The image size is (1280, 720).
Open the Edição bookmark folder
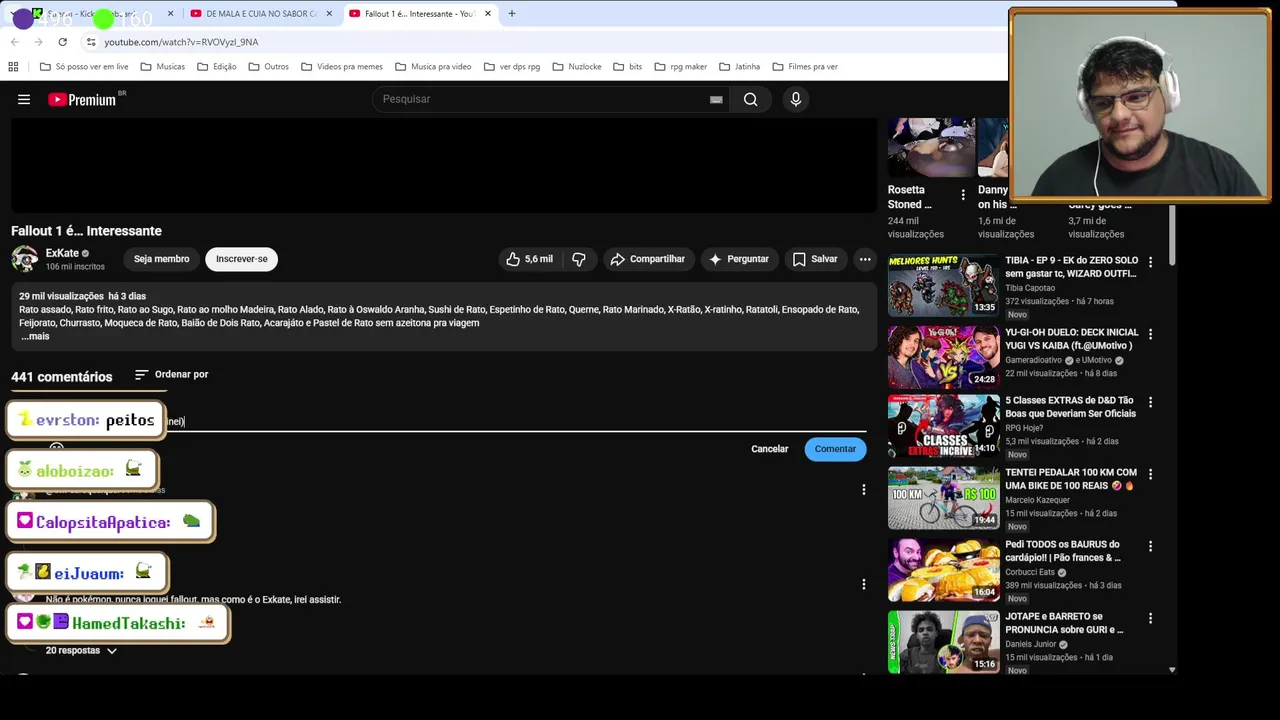pyautogui.click(x=216, y=67)
